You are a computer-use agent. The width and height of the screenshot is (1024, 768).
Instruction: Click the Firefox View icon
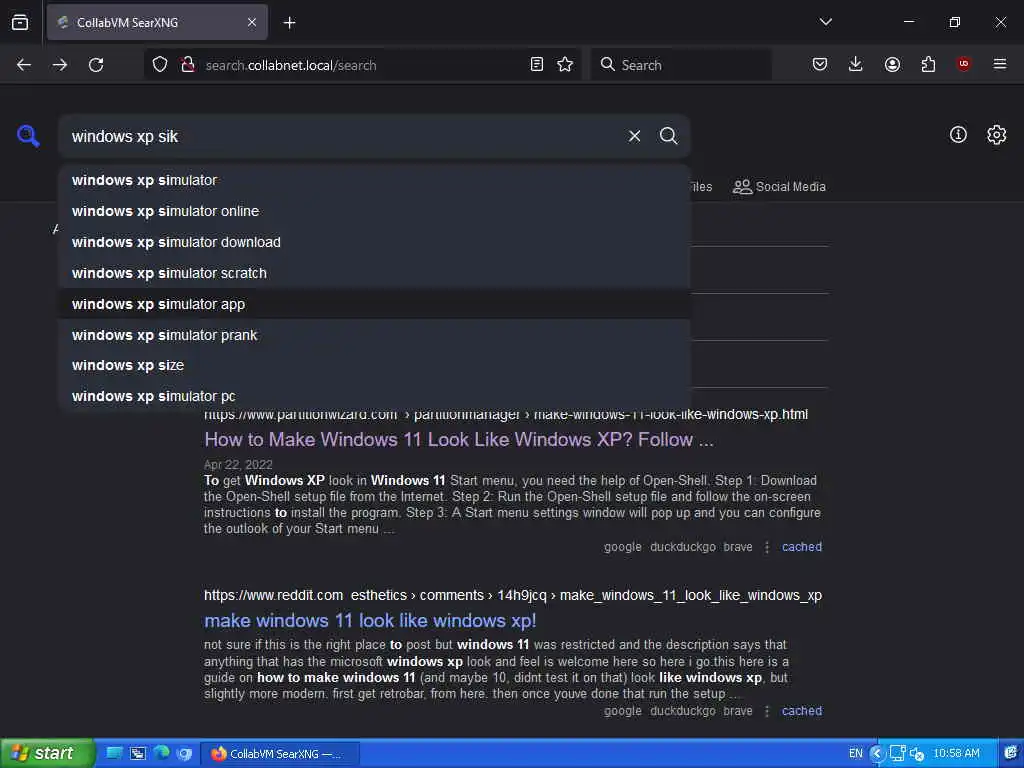pos(20,22)
